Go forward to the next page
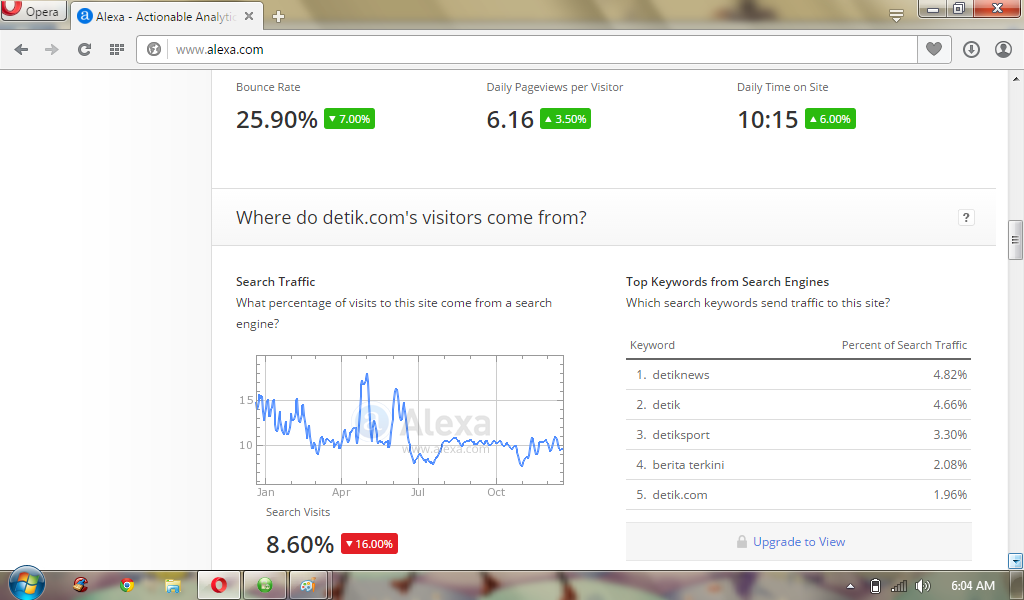This screenshot has width=1024, height=600. coord(52,50)
